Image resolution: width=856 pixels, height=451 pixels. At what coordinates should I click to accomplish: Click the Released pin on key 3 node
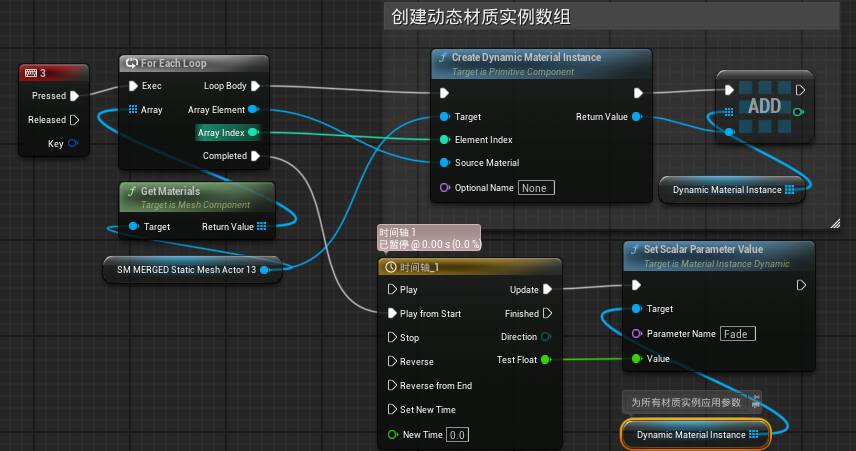[73, 120]
